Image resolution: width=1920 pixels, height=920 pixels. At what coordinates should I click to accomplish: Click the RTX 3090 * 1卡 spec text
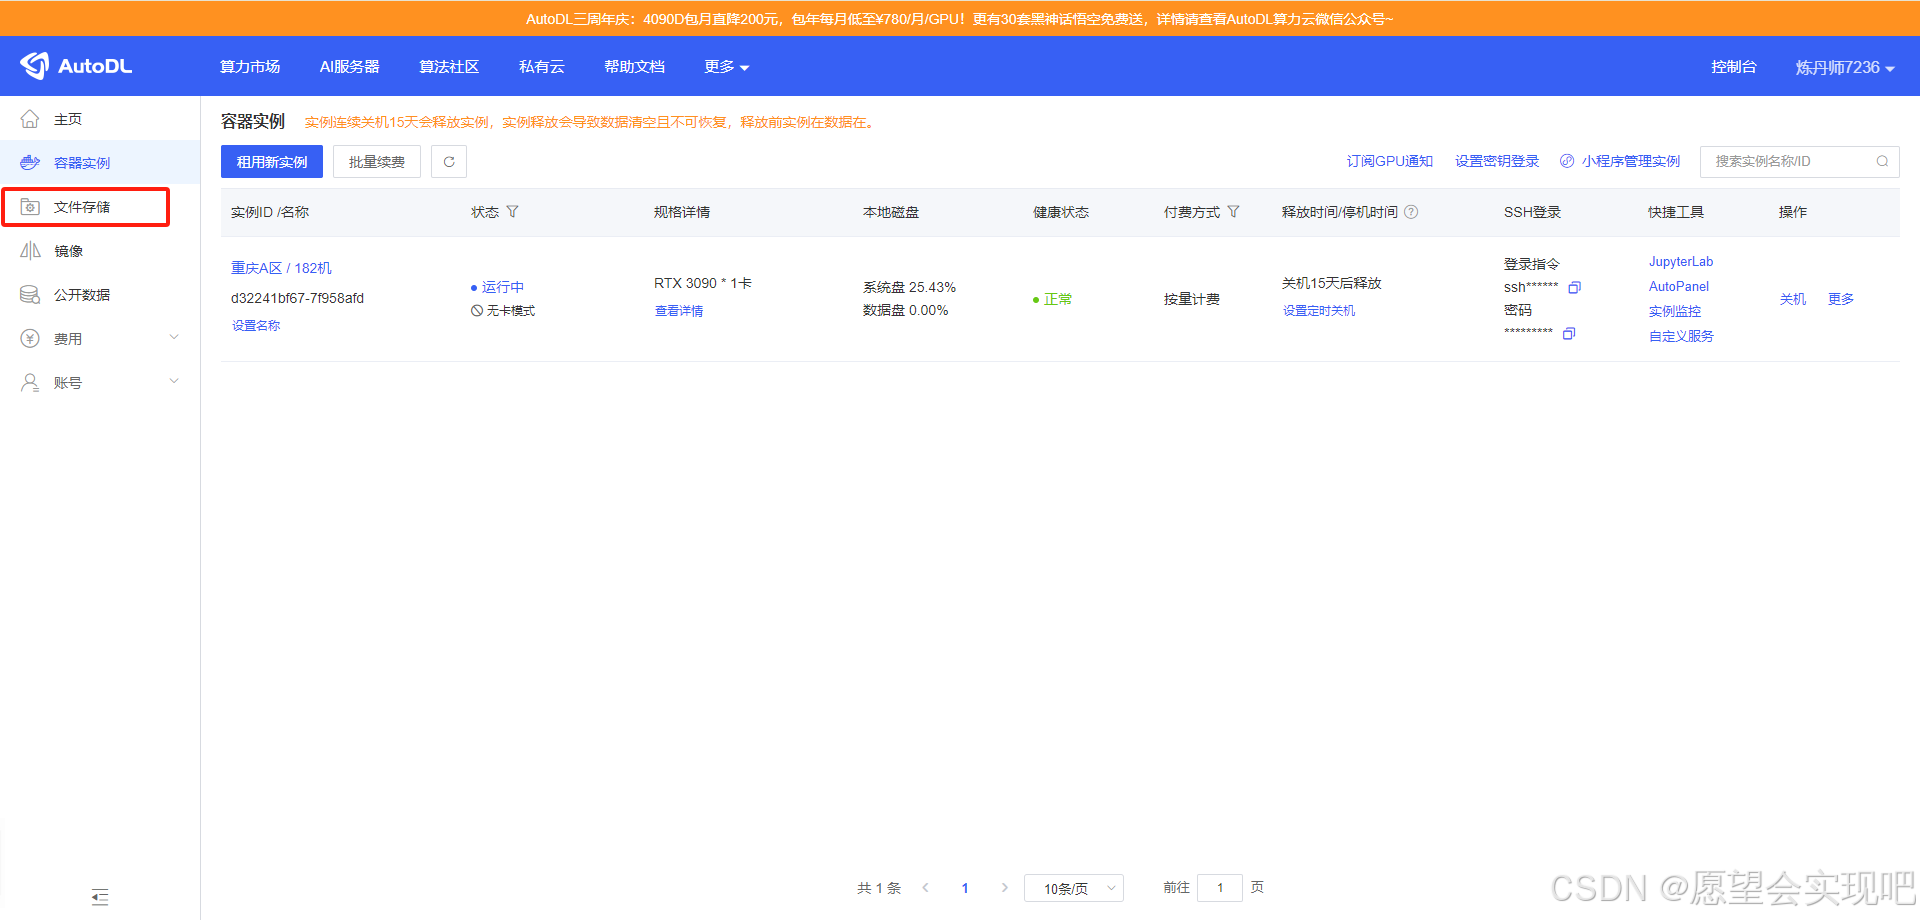click(703, 283)
